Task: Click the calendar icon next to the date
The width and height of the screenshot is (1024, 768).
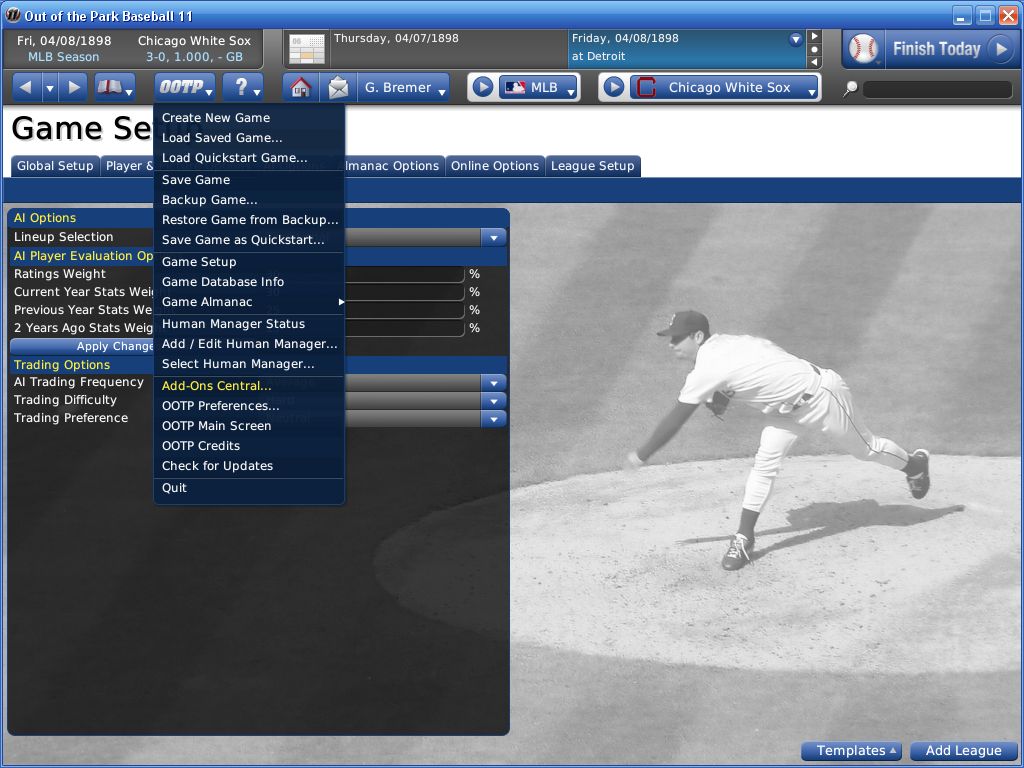Action: (x=306, y=49)
